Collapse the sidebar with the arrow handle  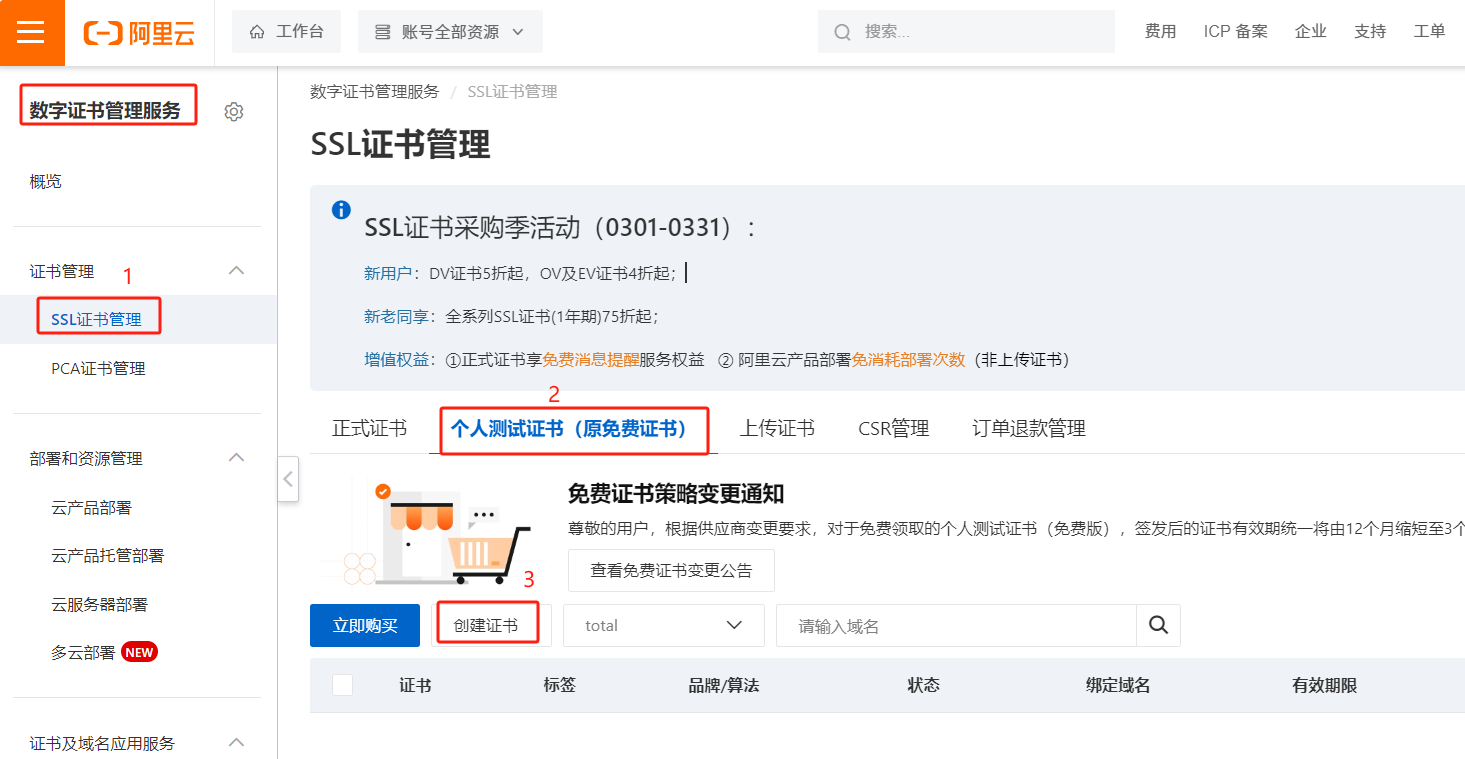click(288, 479)
